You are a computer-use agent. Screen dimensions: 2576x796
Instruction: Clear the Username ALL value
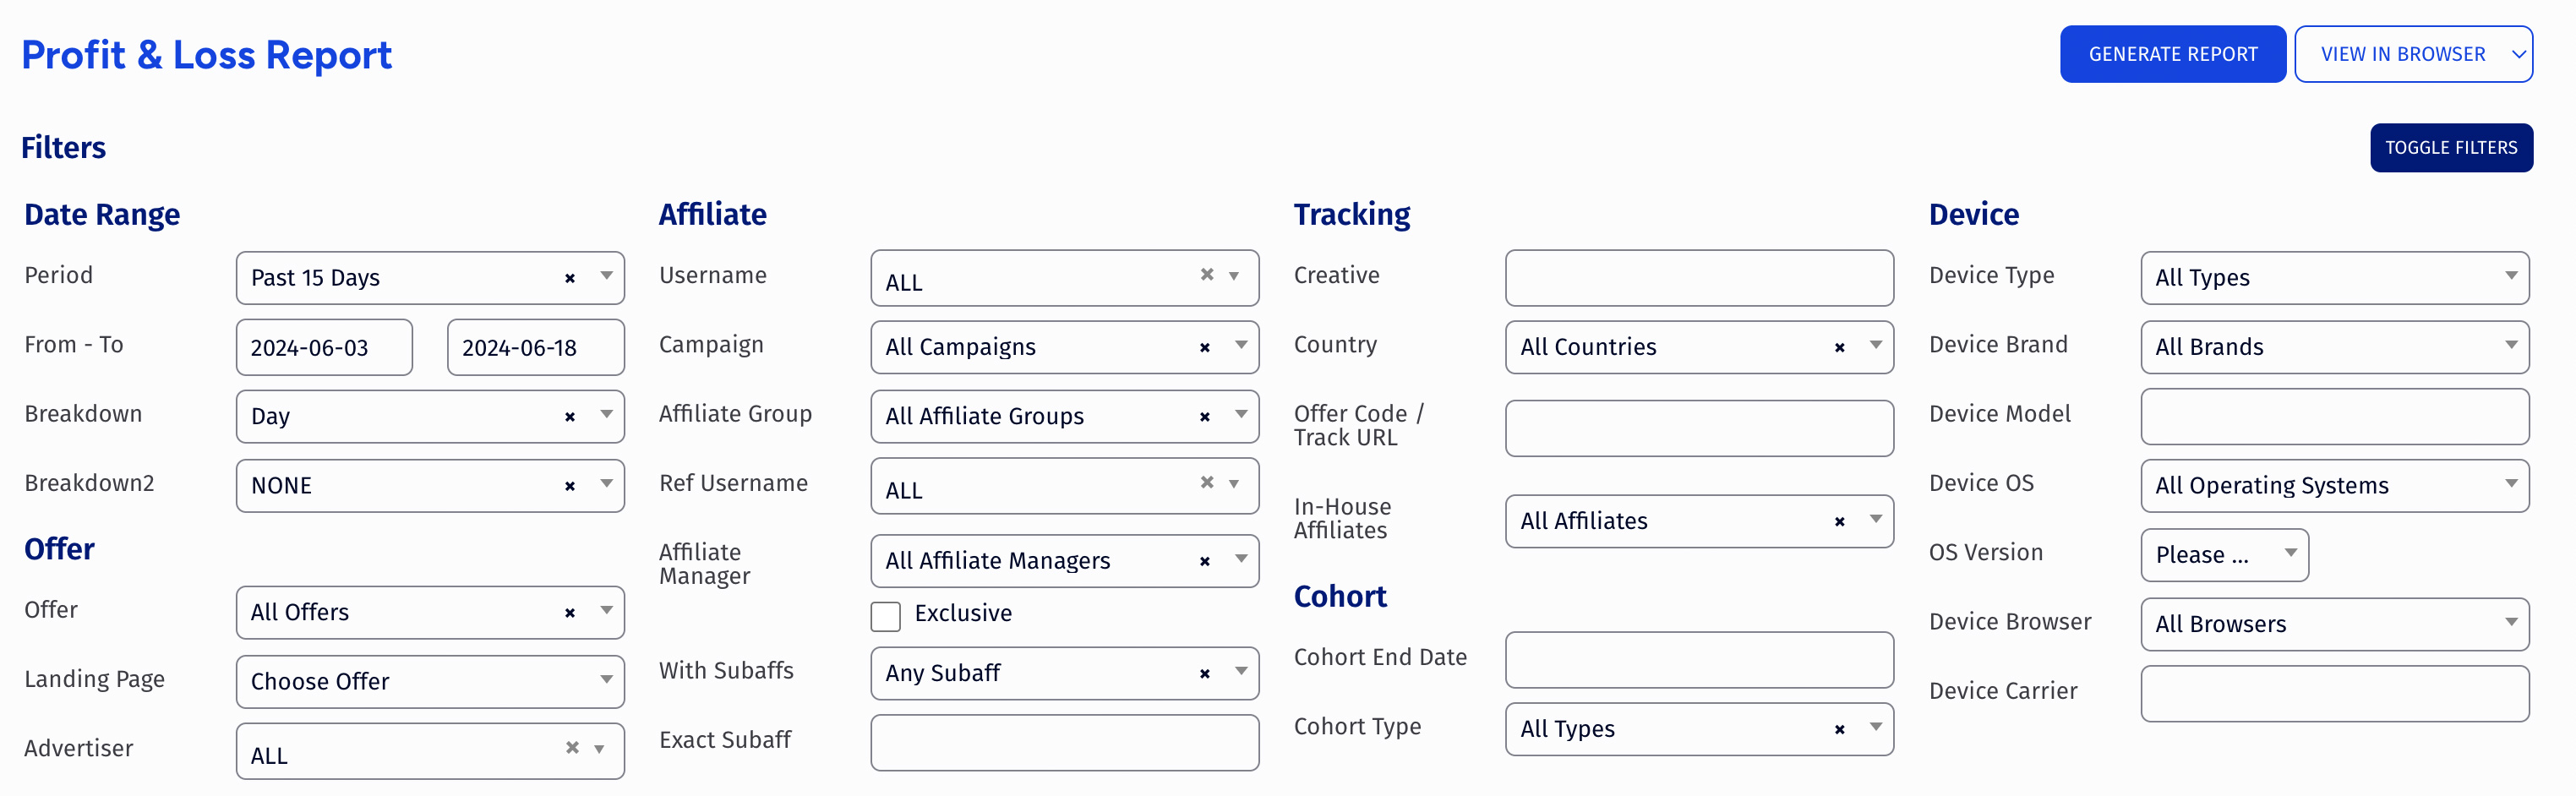pos(1206,274)
